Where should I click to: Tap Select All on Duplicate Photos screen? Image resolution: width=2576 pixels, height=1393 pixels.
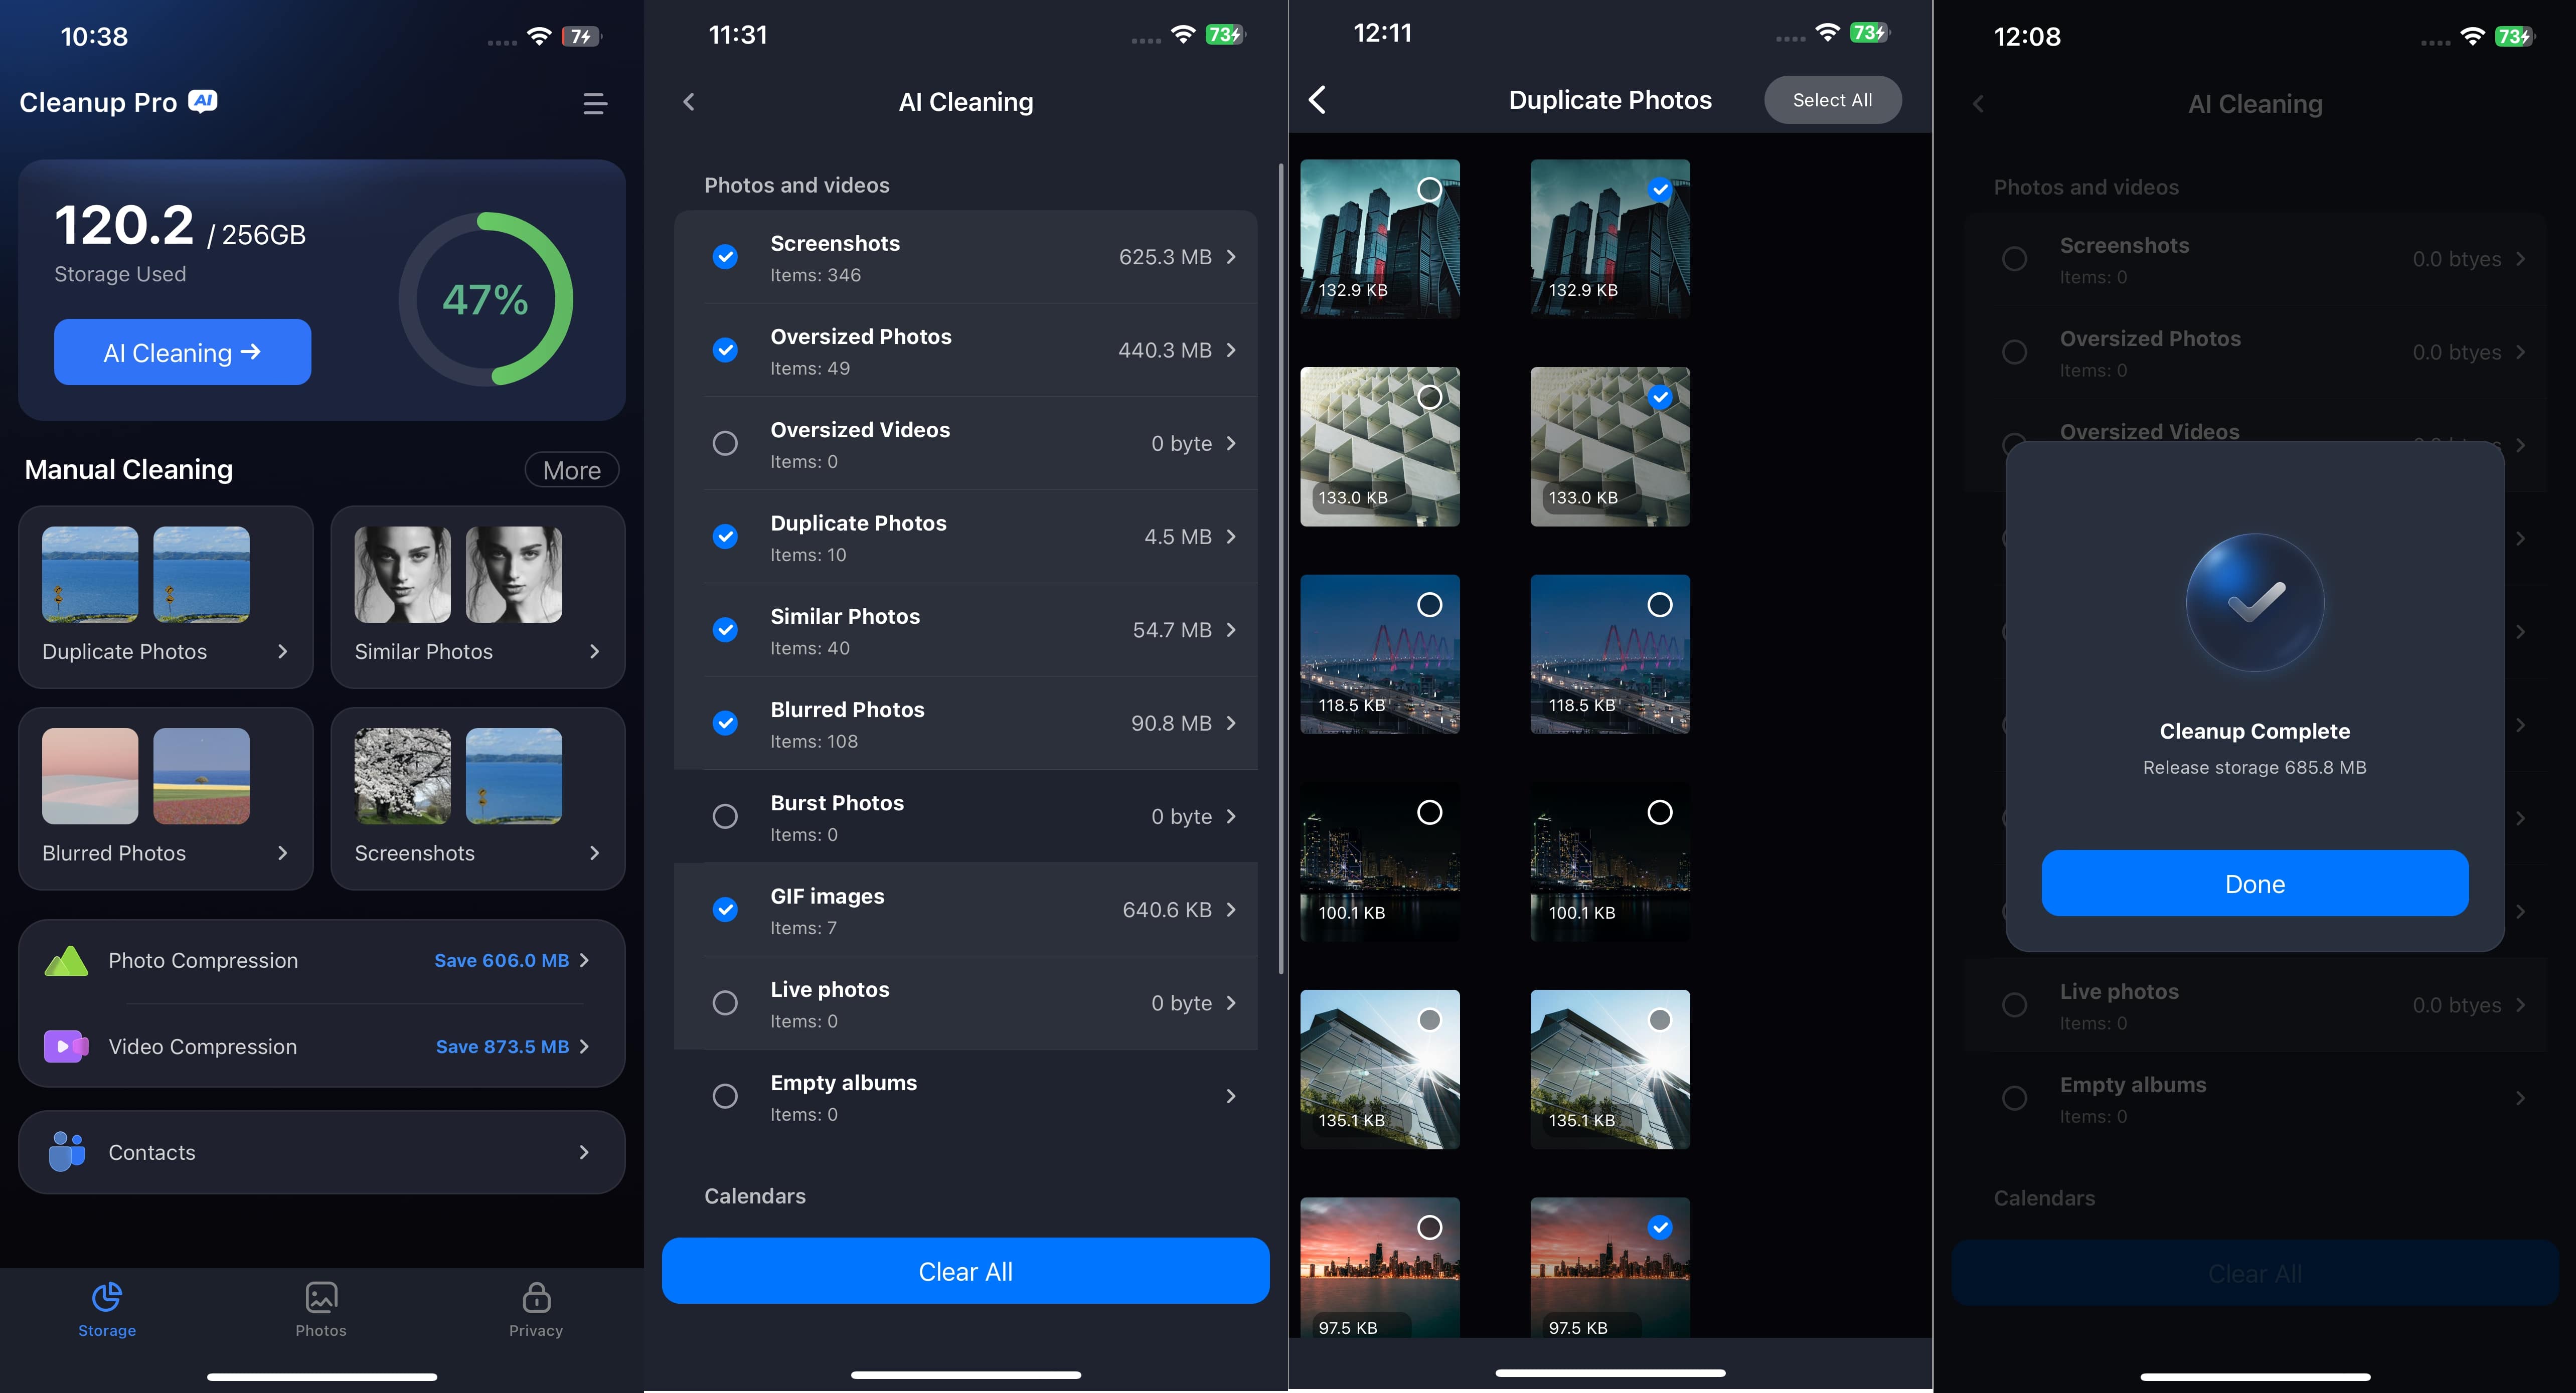pyautogui.click(x=1832, y=98)
